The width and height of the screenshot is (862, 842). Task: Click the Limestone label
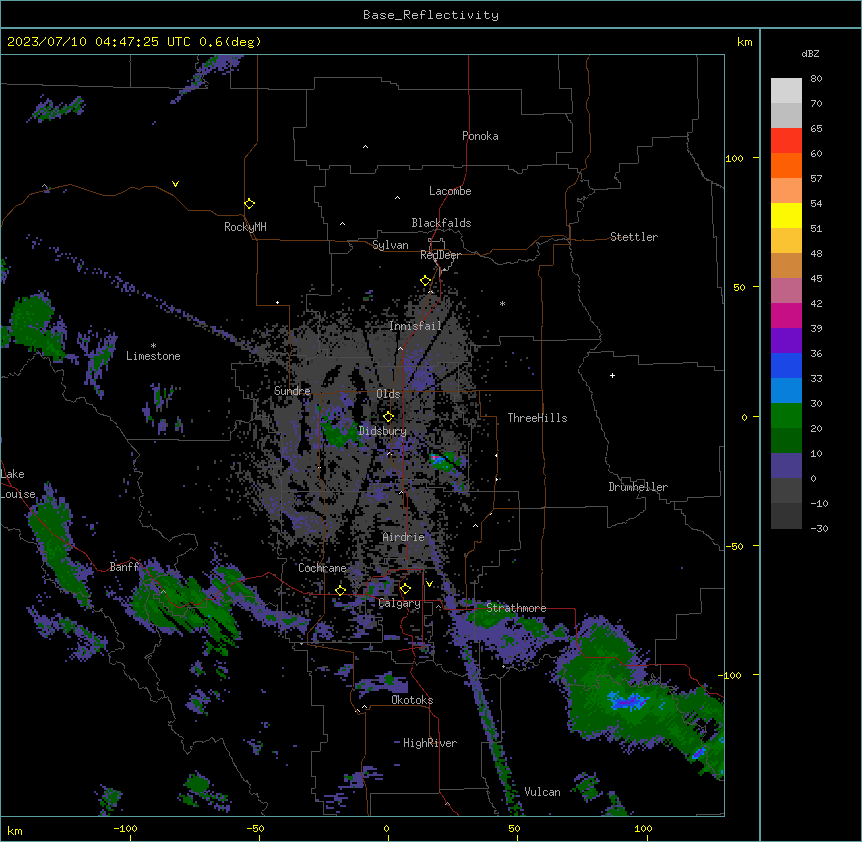tap(153, 356)
